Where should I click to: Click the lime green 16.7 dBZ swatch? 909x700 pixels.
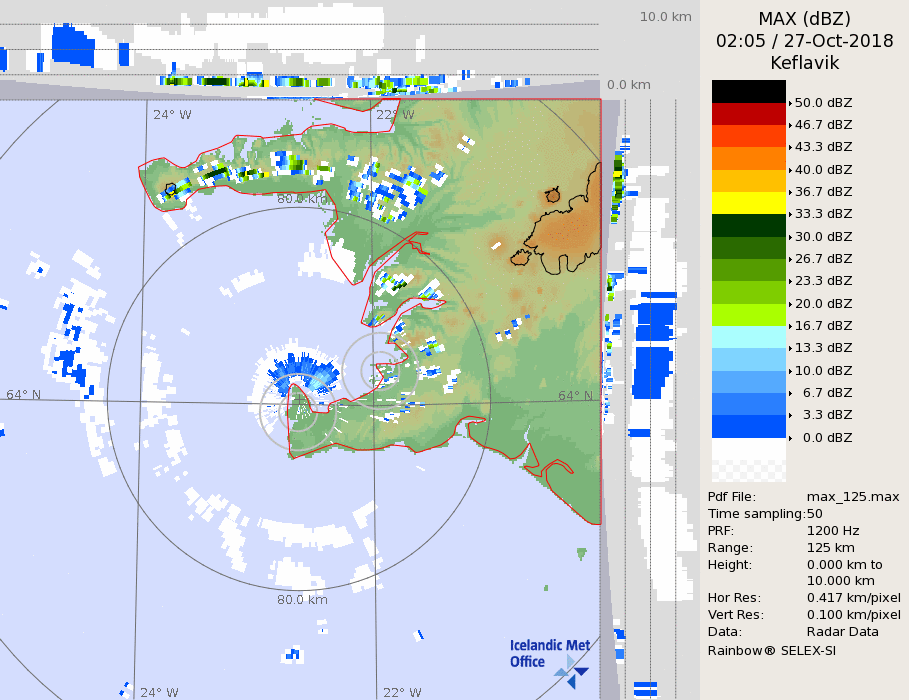click(748, 315)
